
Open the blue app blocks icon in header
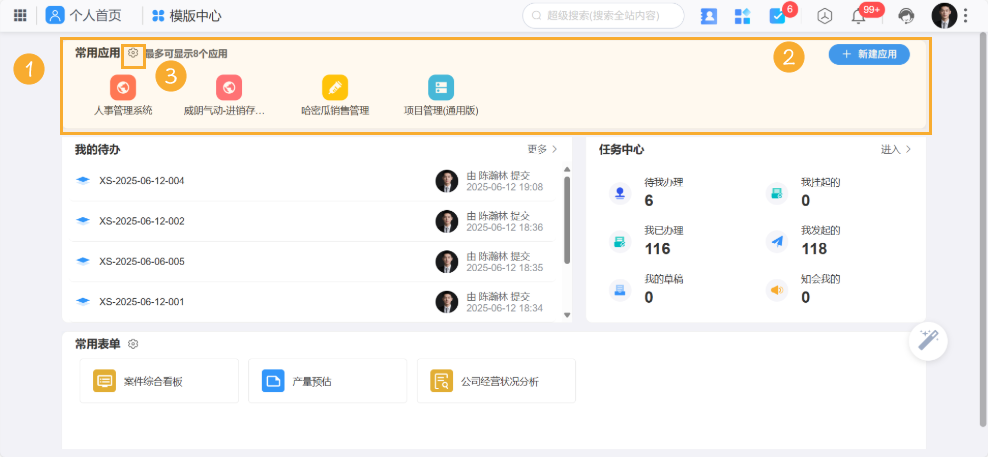tap(743, 16)
